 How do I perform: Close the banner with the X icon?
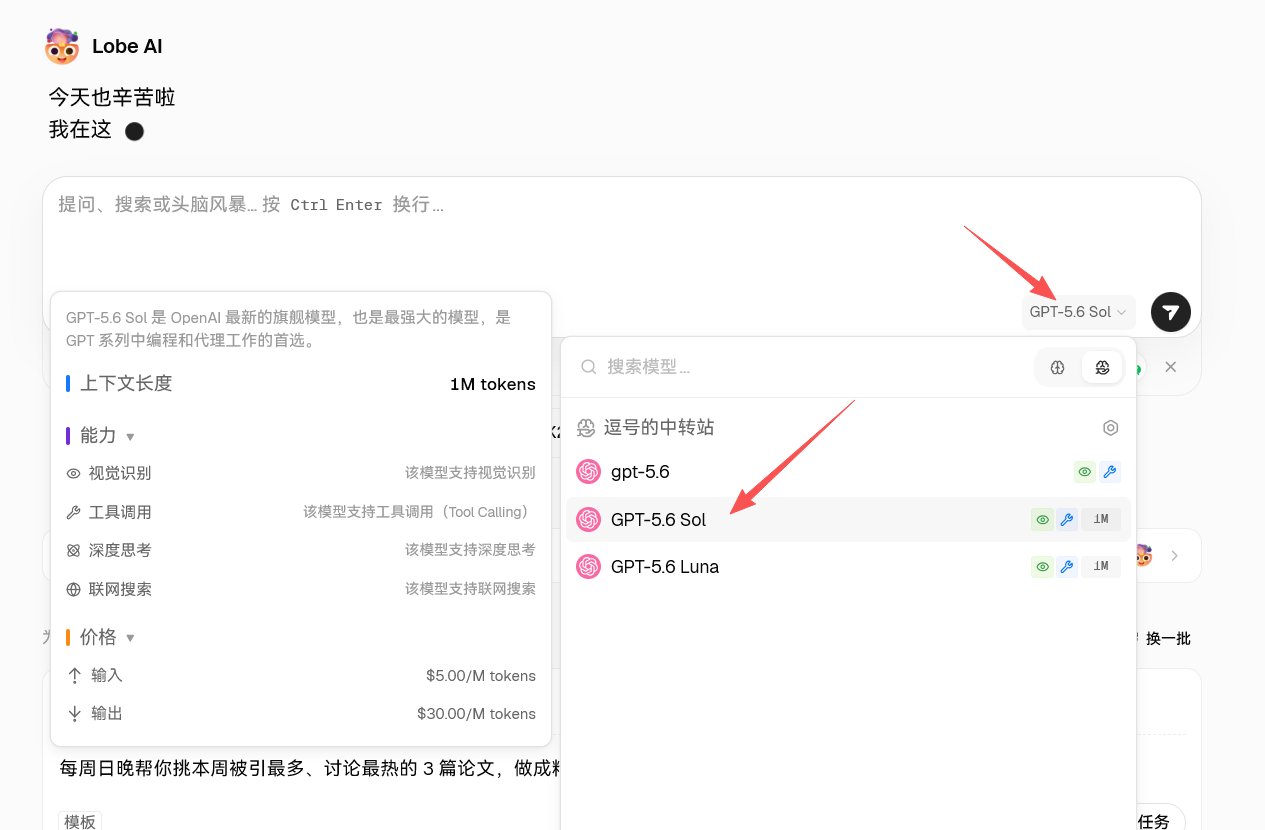[1170, 367]
